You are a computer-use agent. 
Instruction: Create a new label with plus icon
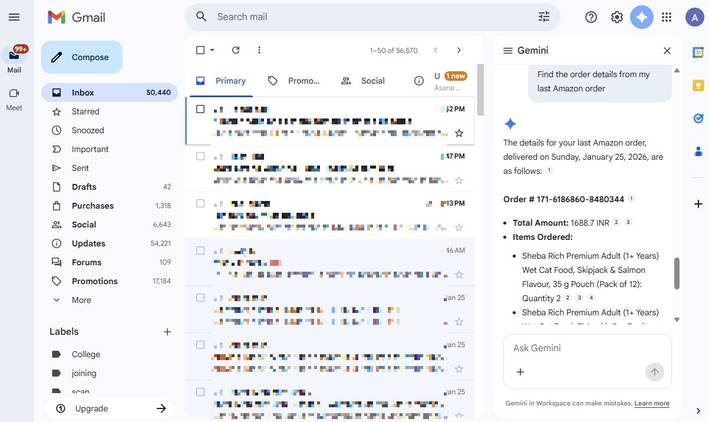click(167, 332)
